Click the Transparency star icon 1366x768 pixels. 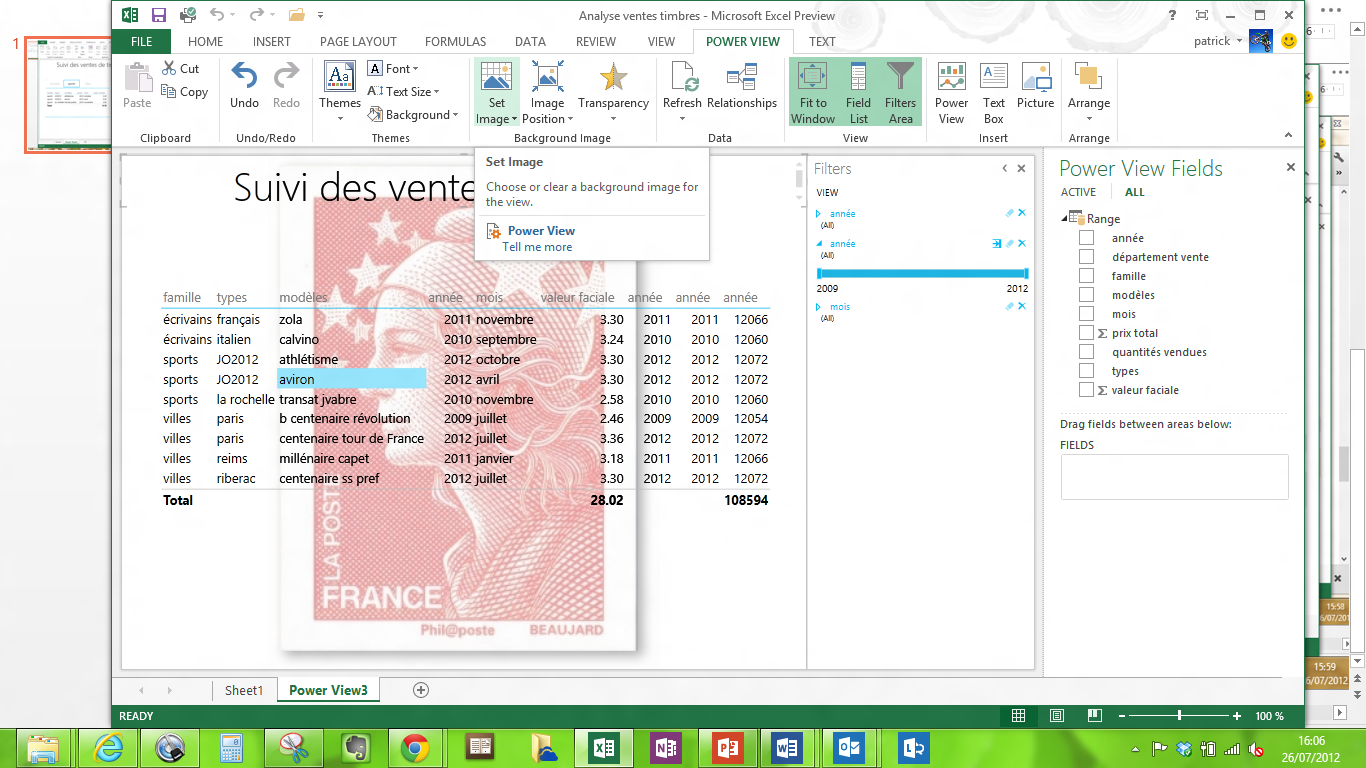(613, 78)
